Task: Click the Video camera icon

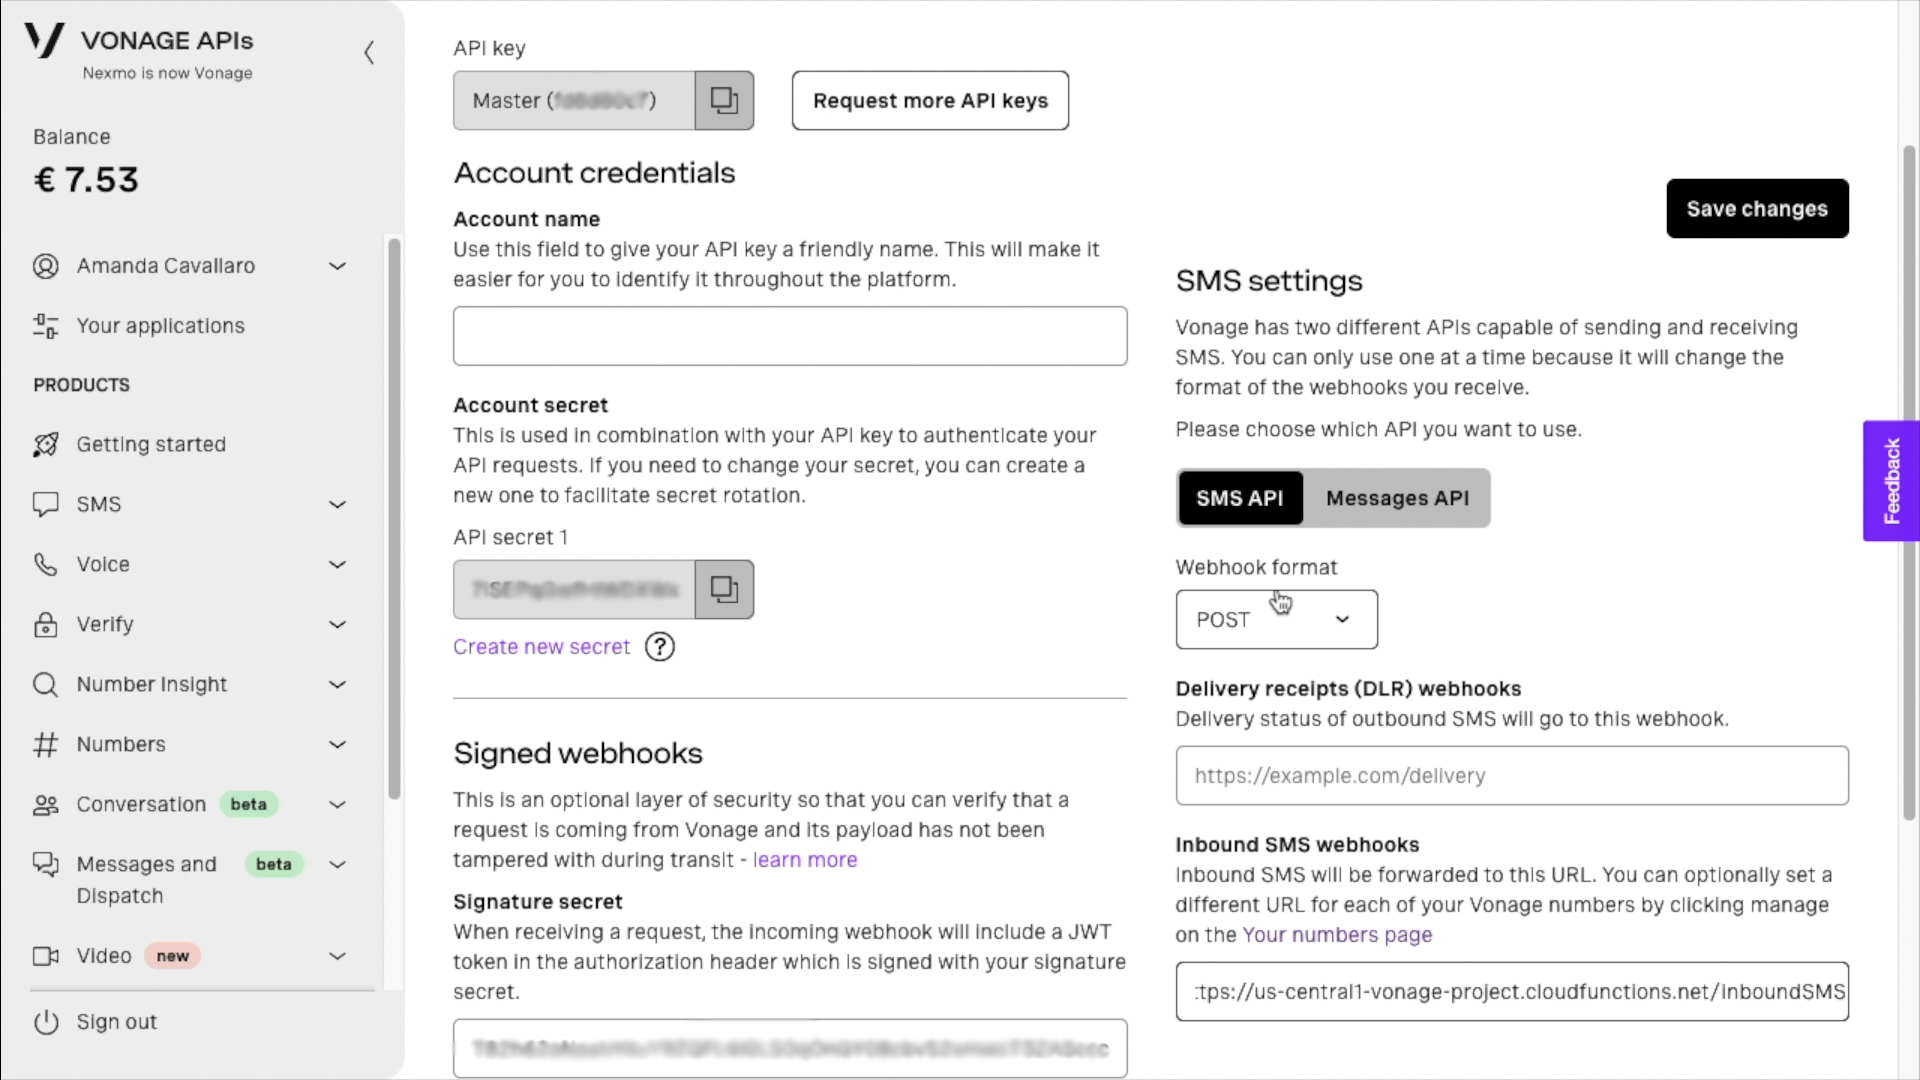Action: (46, 956)
